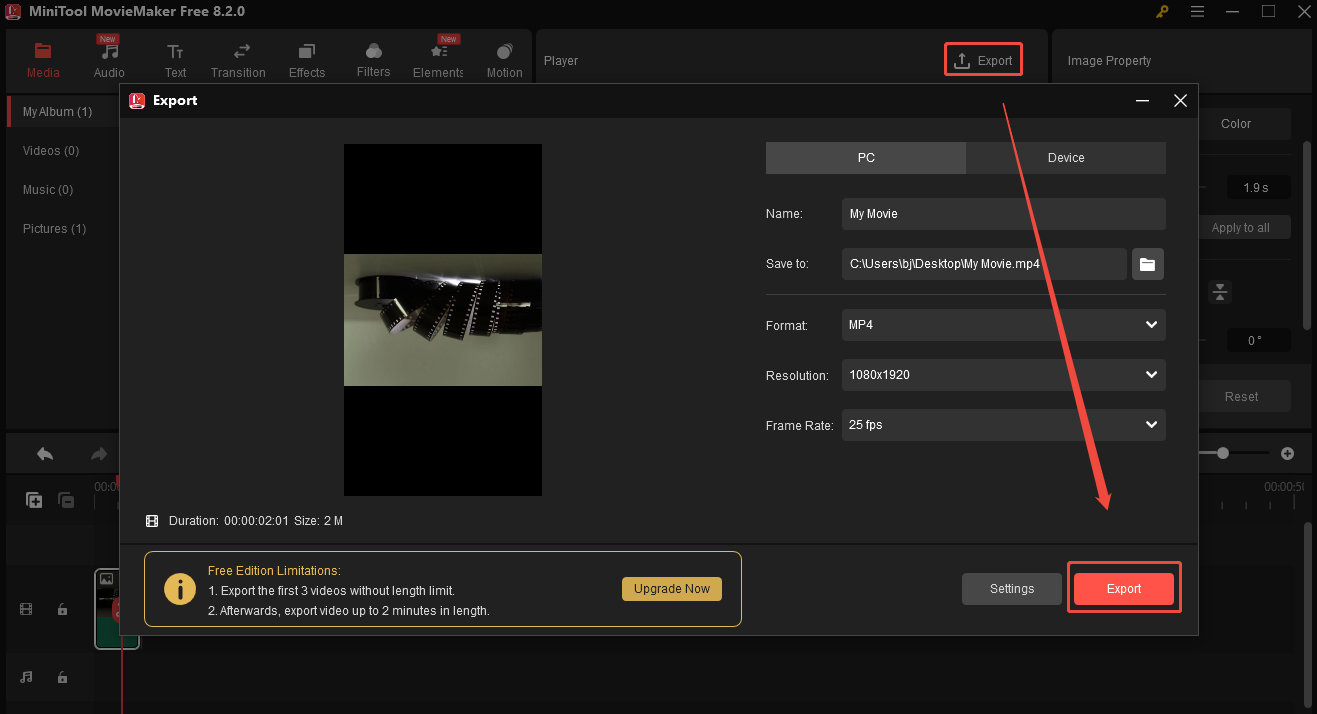Click the rotation field showing 0°
The image size is (1317, 714).
click(x=1258, y=341)
